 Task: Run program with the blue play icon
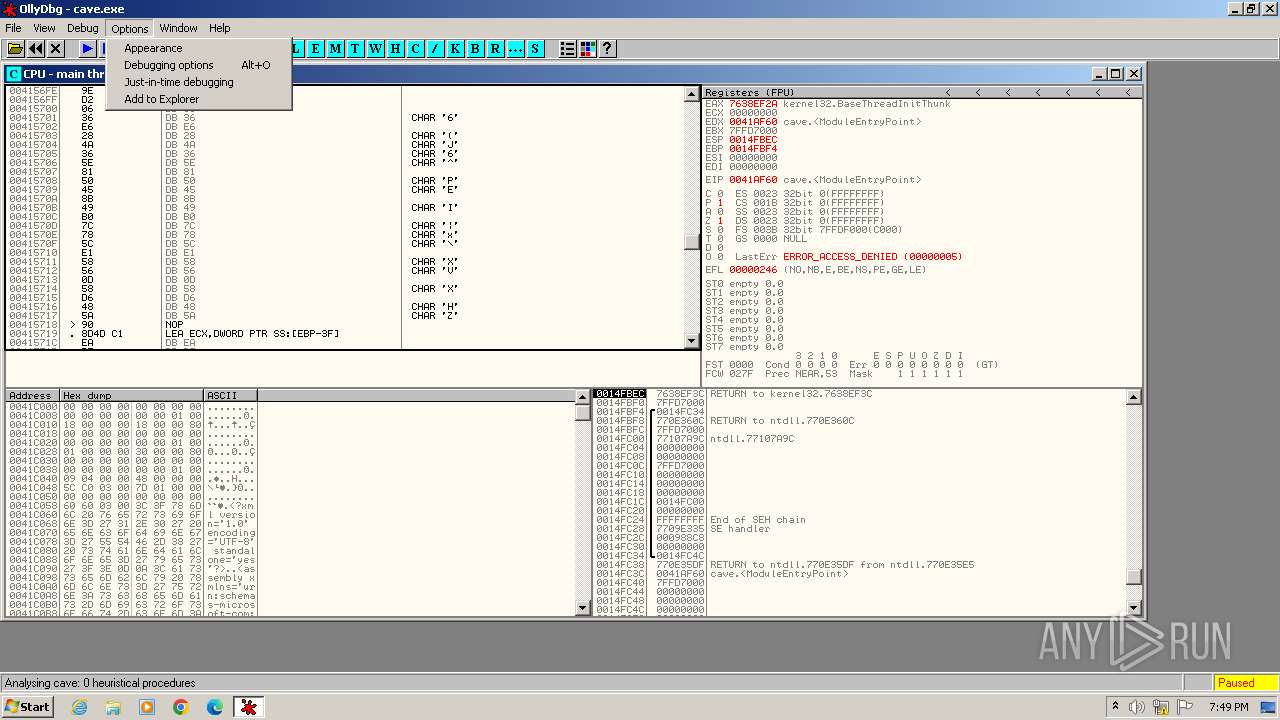pyautogui.click(x=87, y=48)
